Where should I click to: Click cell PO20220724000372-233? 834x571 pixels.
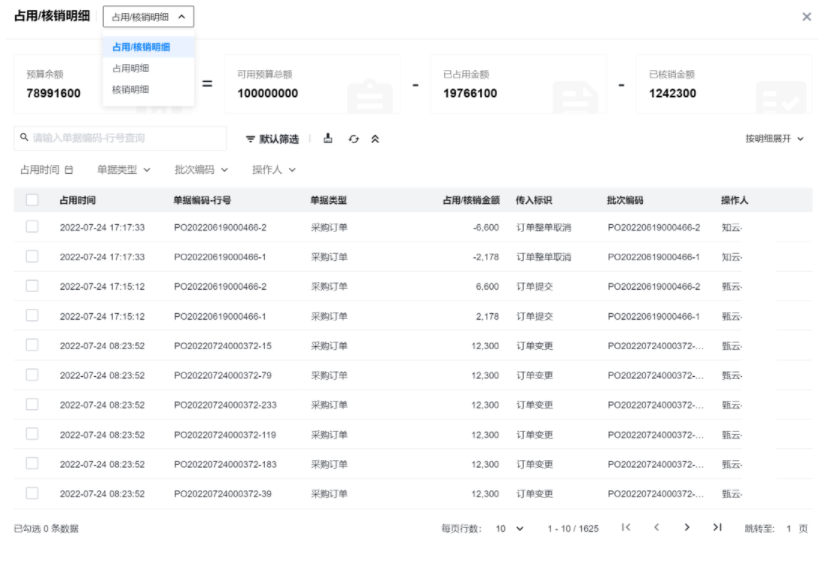point(225,405)
